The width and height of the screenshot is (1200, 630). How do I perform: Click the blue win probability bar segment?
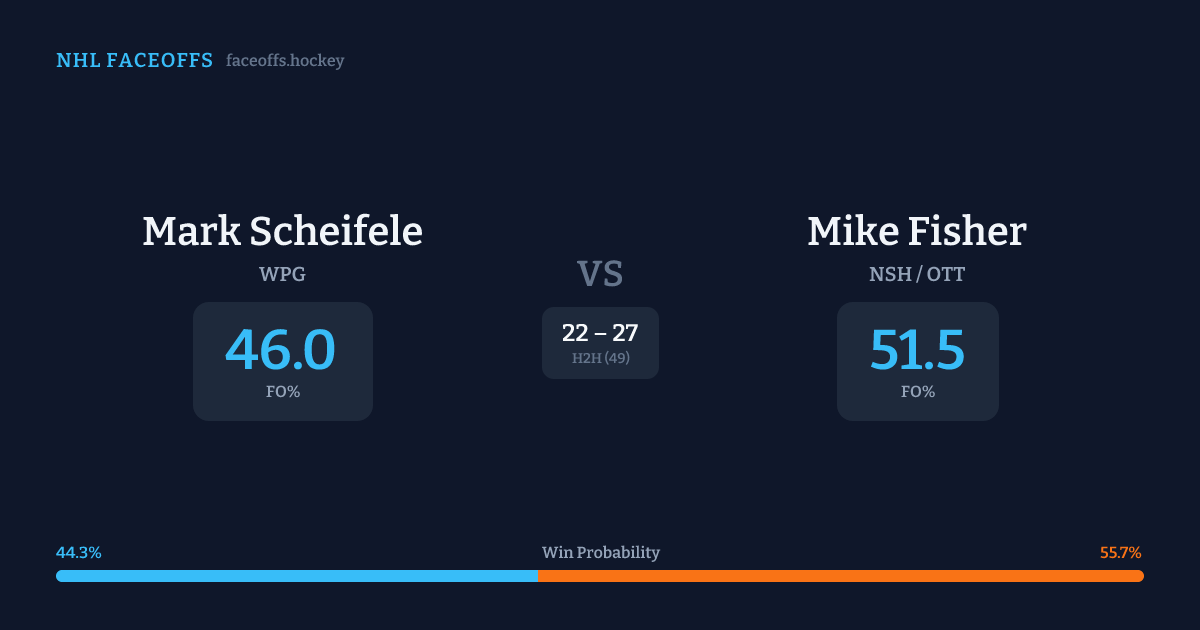coord(296,576)
